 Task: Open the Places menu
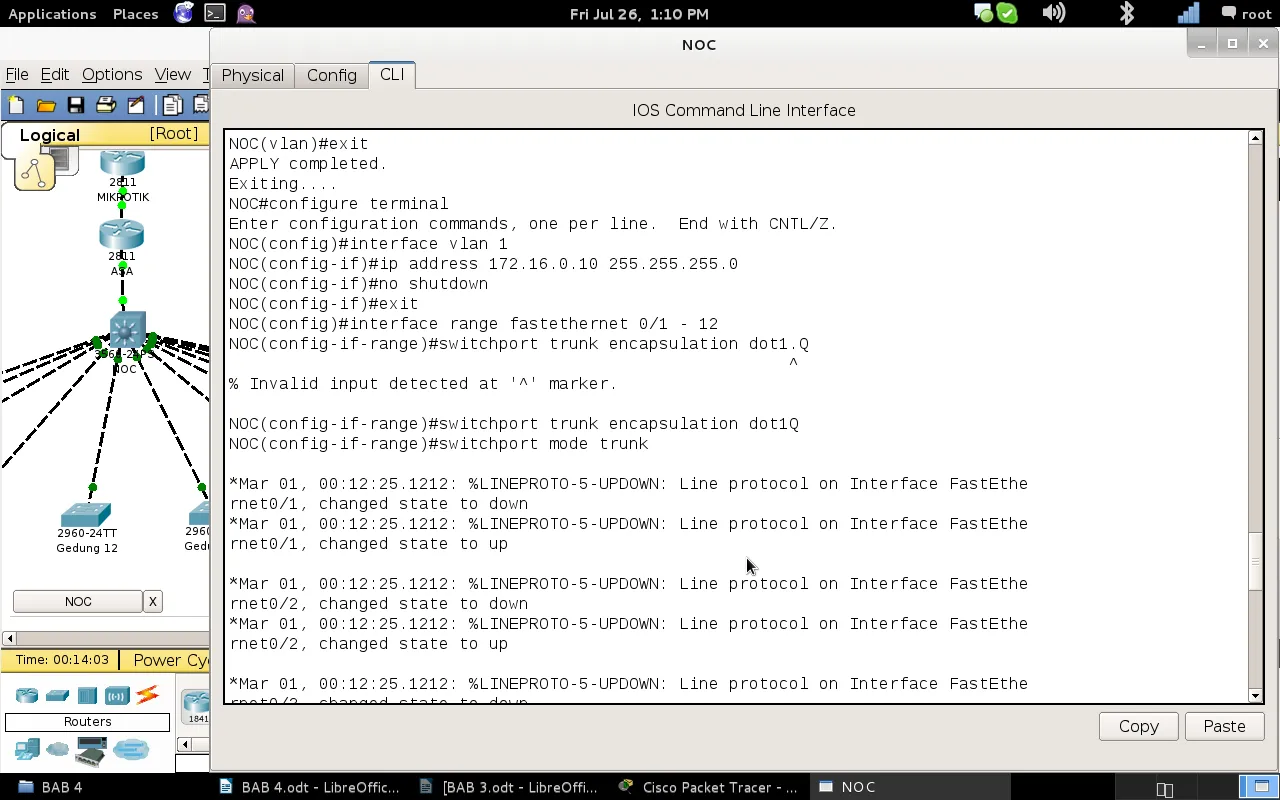point(135,13)
